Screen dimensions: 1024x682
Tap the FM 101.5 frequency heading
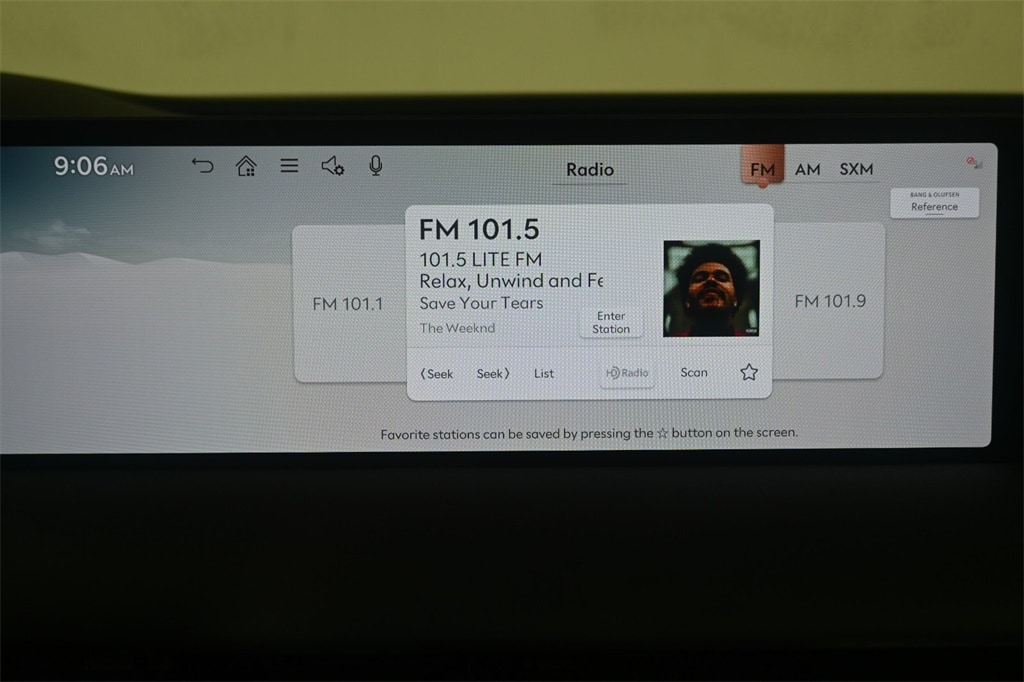[479, 229]
